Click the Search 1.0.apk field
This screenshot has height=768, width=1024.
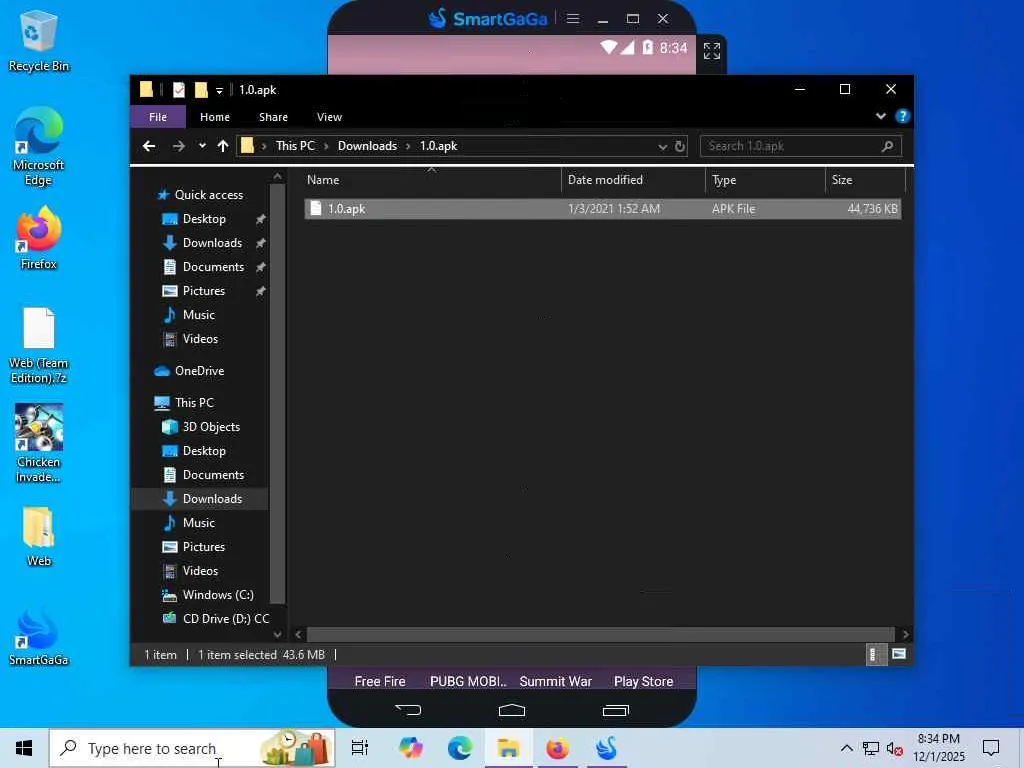(x=801, y=146)
